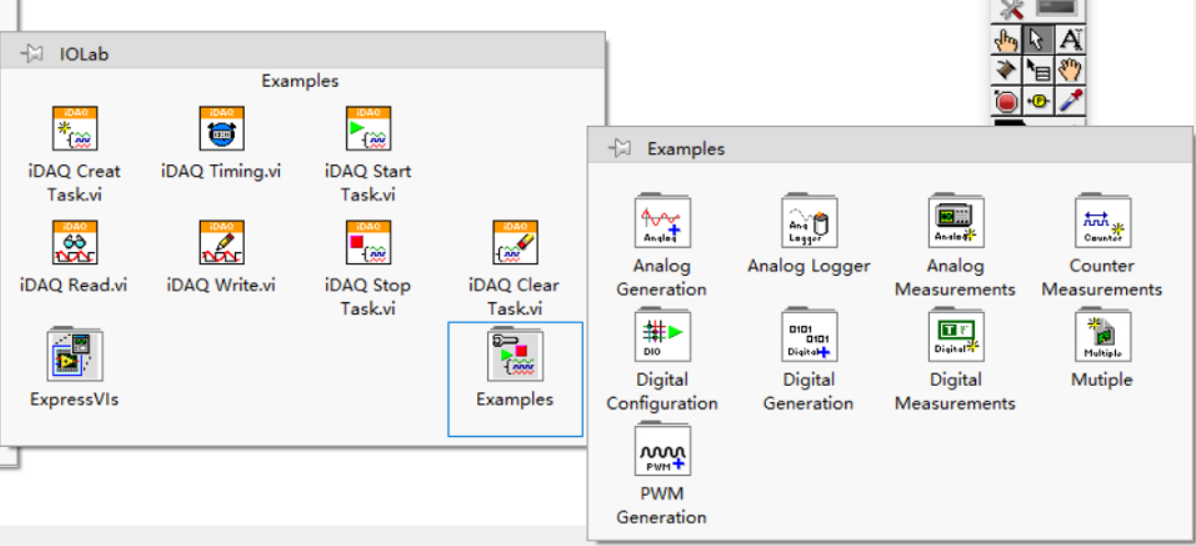Open the Mutiple examples folder
Screen dimensions: 1196x546
[x=1102, y=335]
